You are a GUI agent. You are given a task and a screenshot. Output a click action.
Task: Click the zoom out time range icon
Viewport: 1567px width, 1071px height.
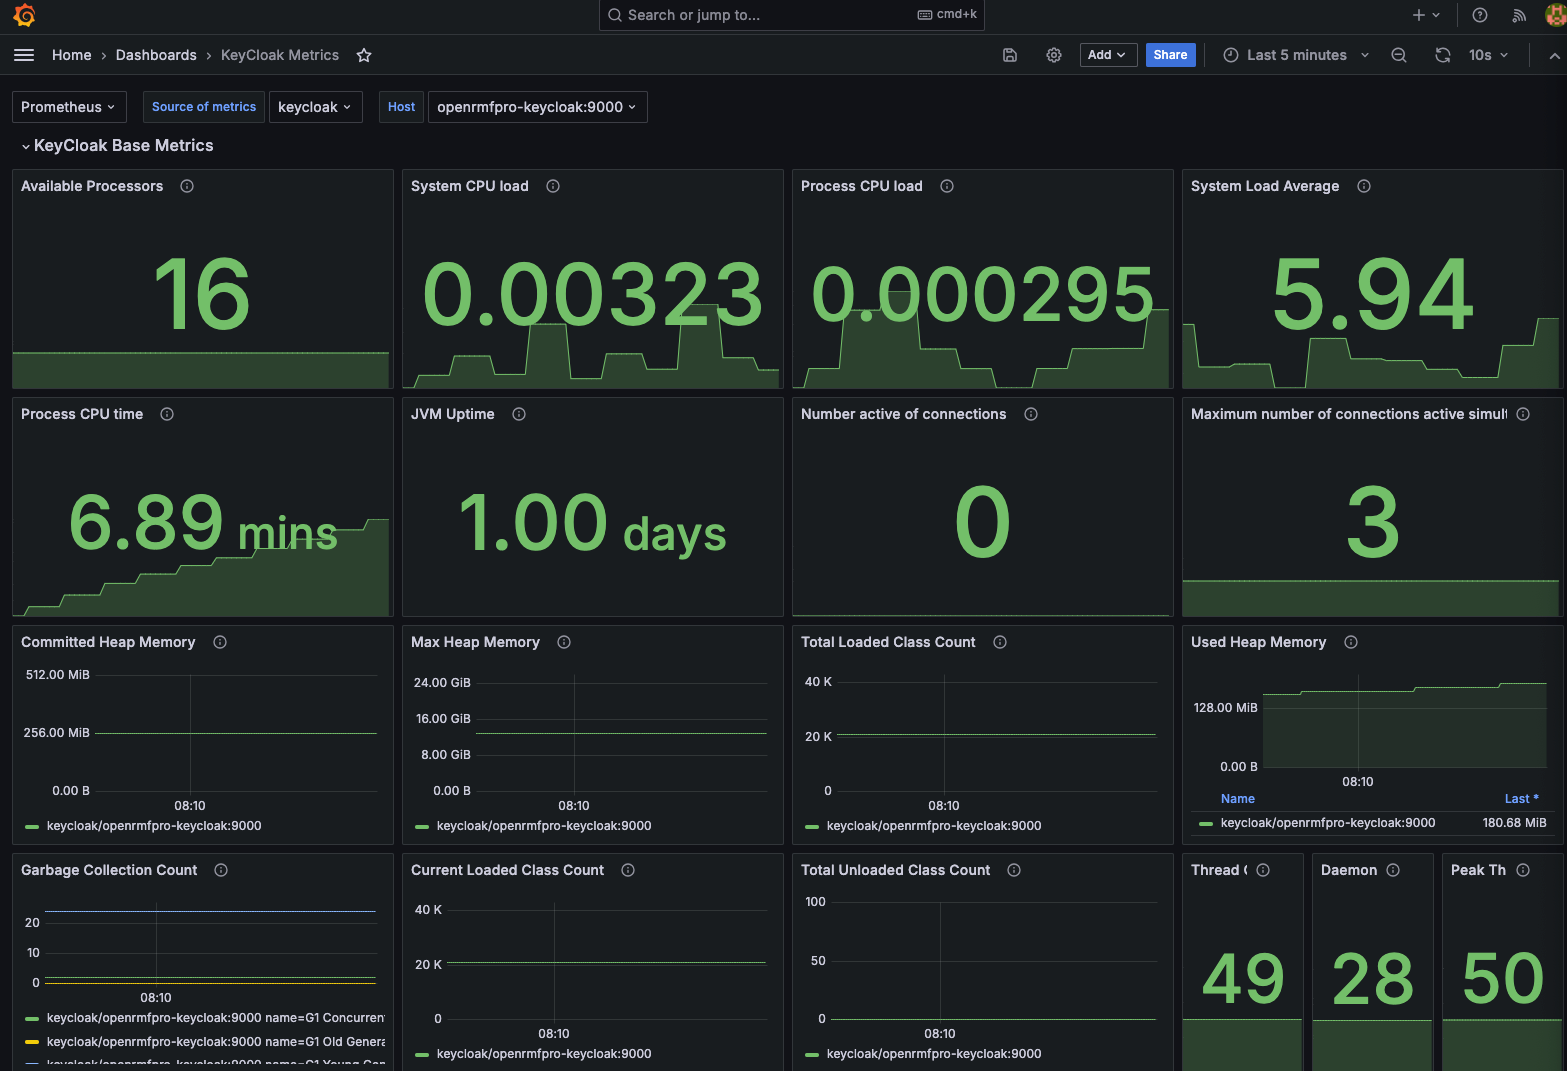point(1399,55)
